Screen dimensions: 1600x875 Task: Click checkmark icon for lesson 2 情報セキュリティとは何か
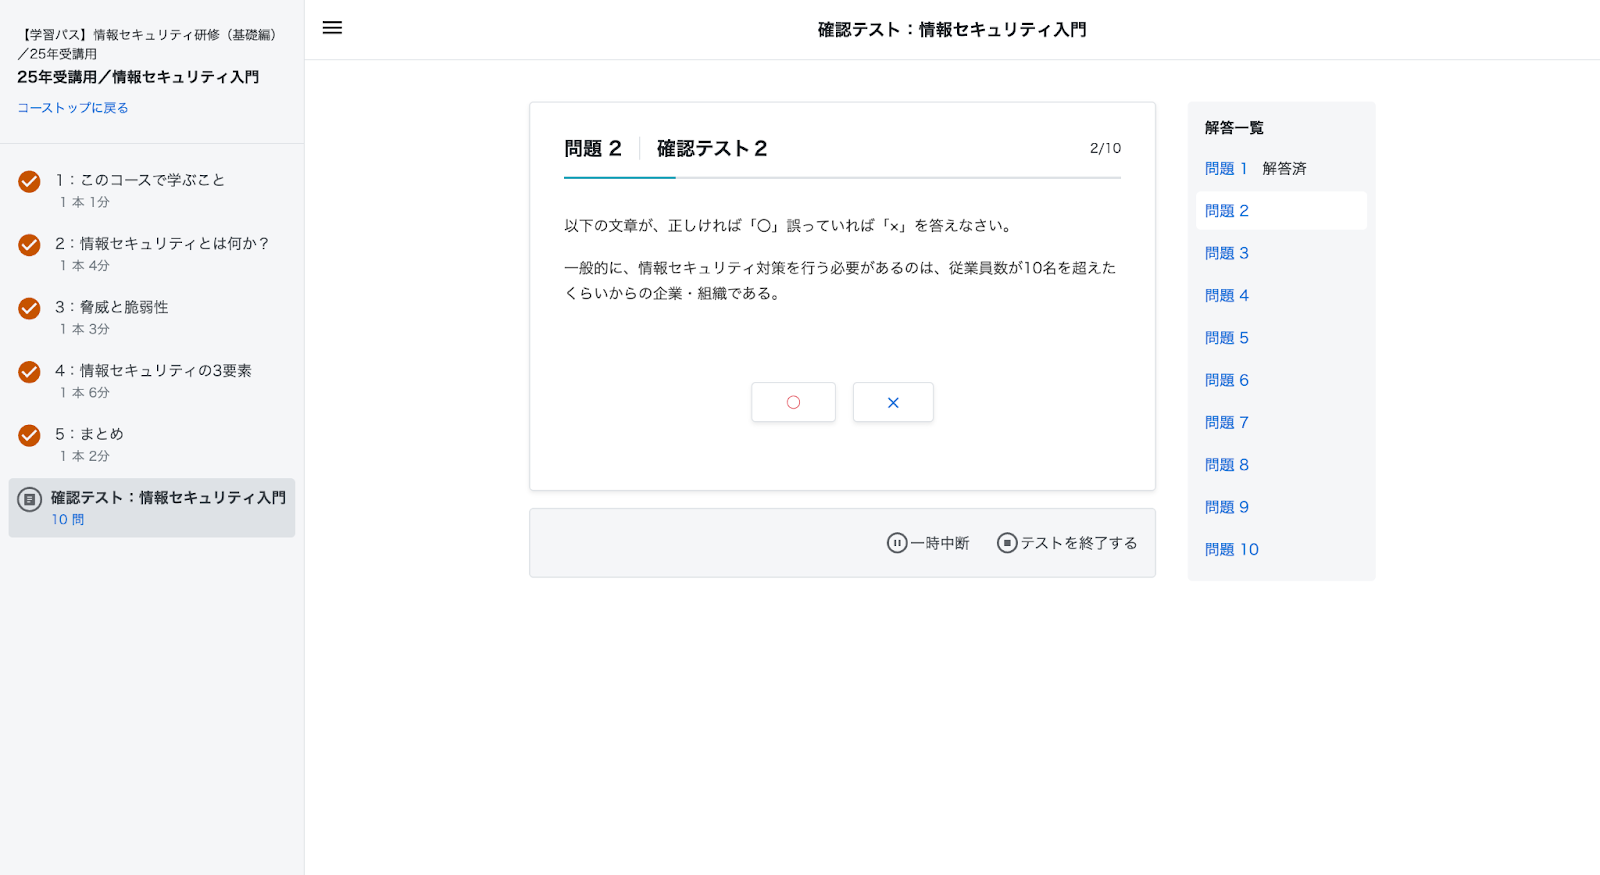29,245
